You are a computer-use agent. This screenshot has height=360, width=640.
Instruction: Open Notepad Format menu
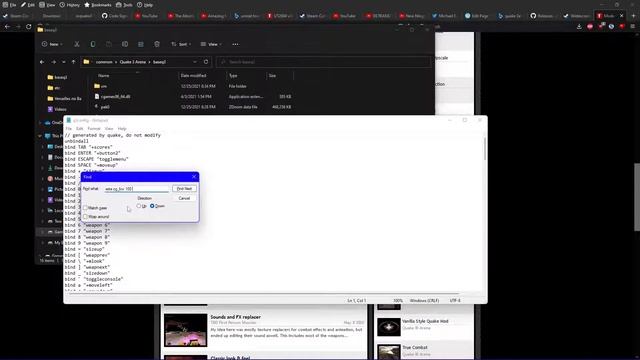93,129
